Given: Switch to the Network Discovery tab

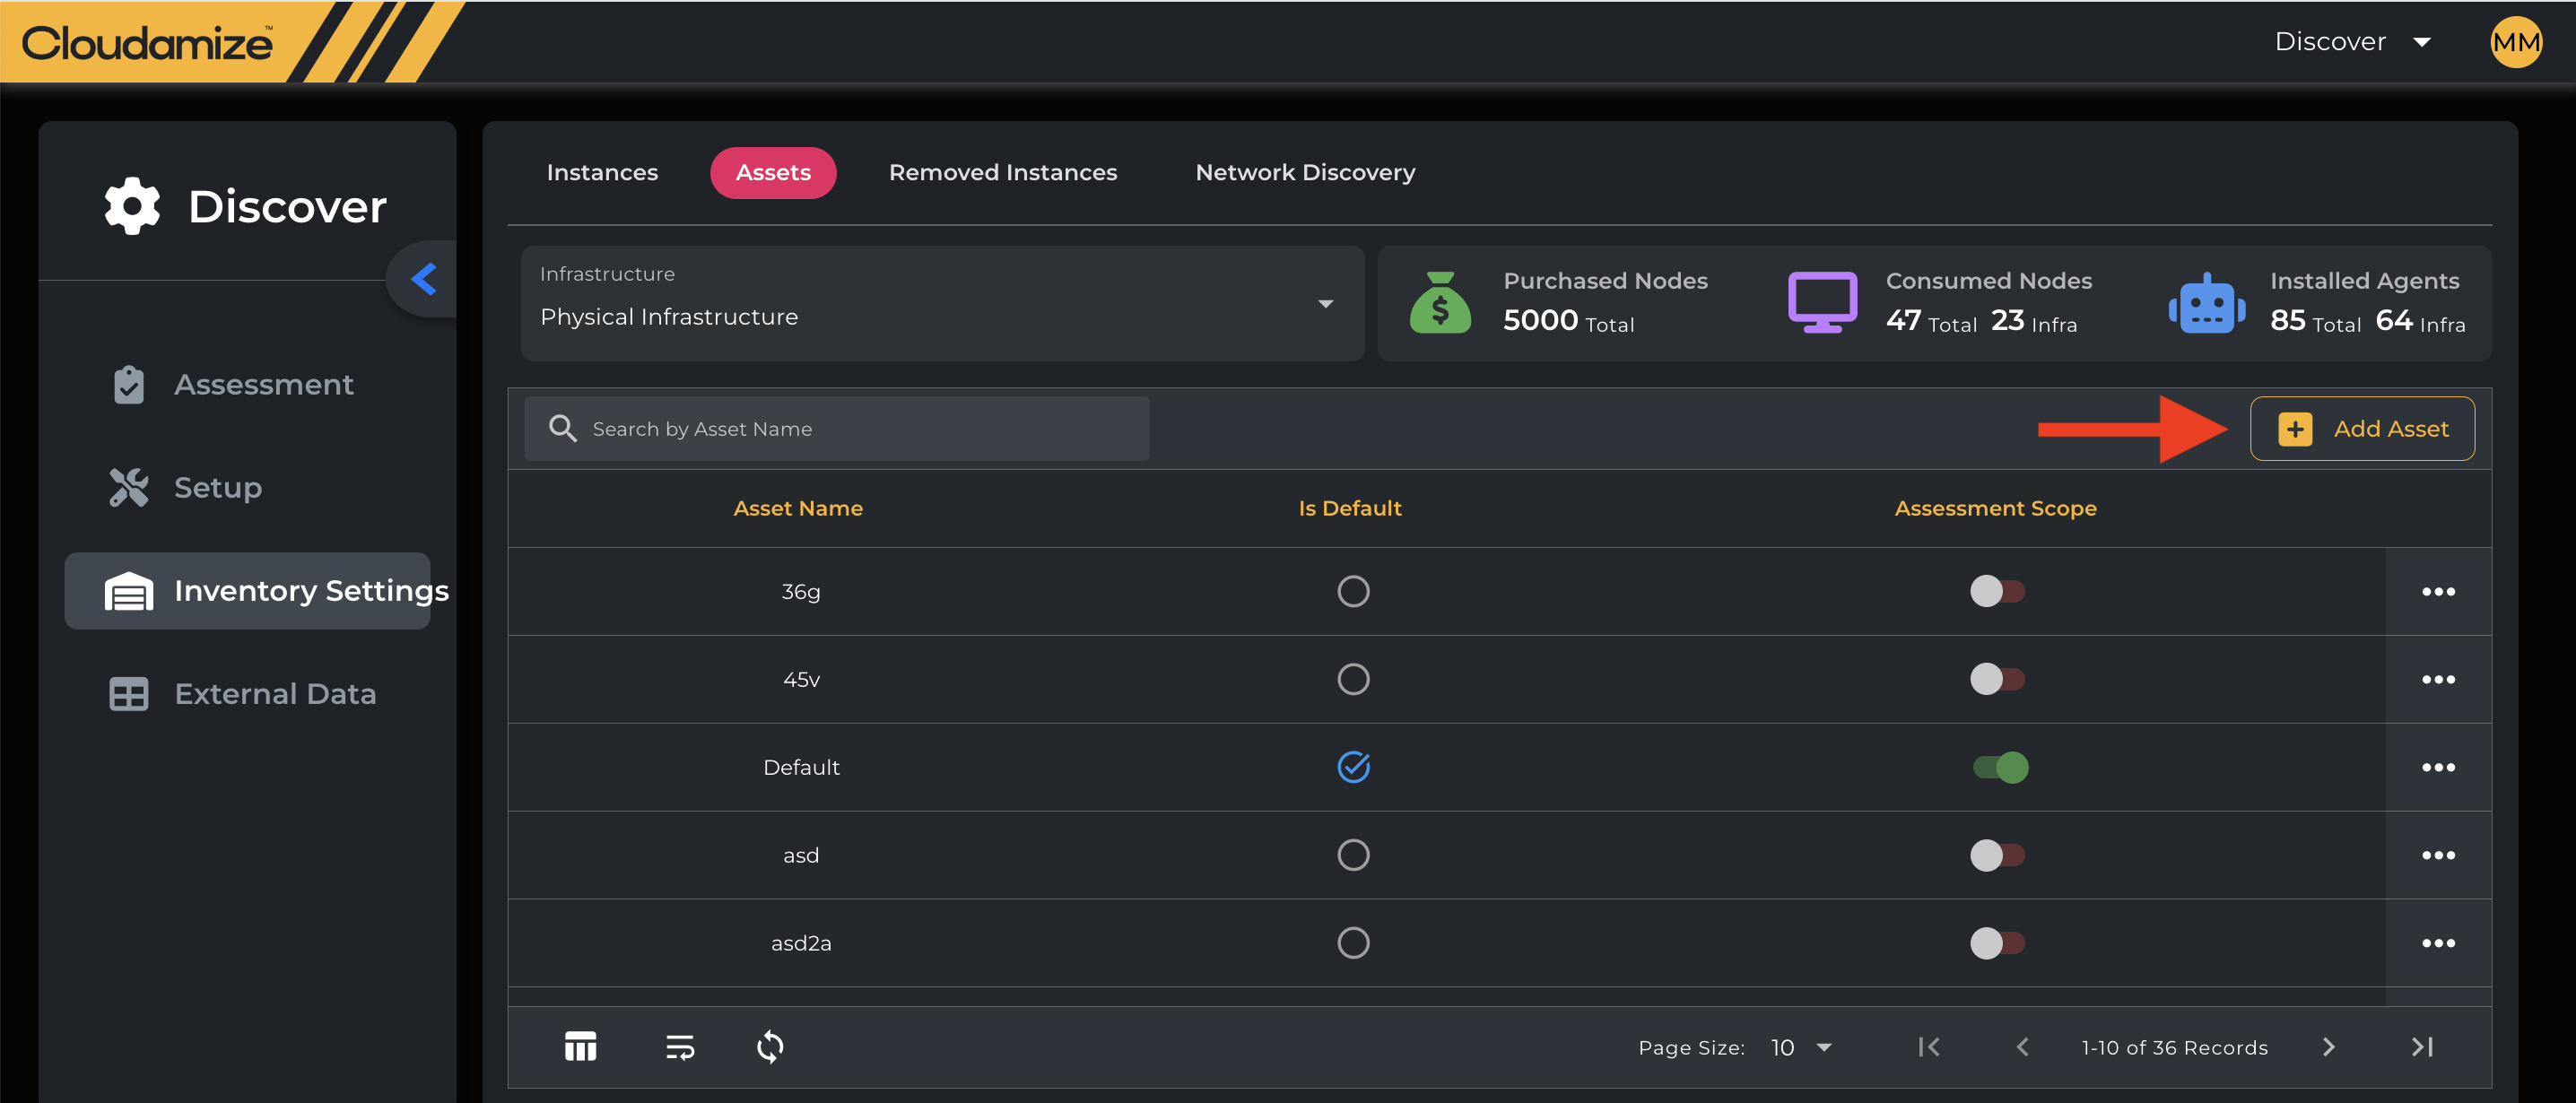Looking at the screenshot, I should [x=1304, y=173].
